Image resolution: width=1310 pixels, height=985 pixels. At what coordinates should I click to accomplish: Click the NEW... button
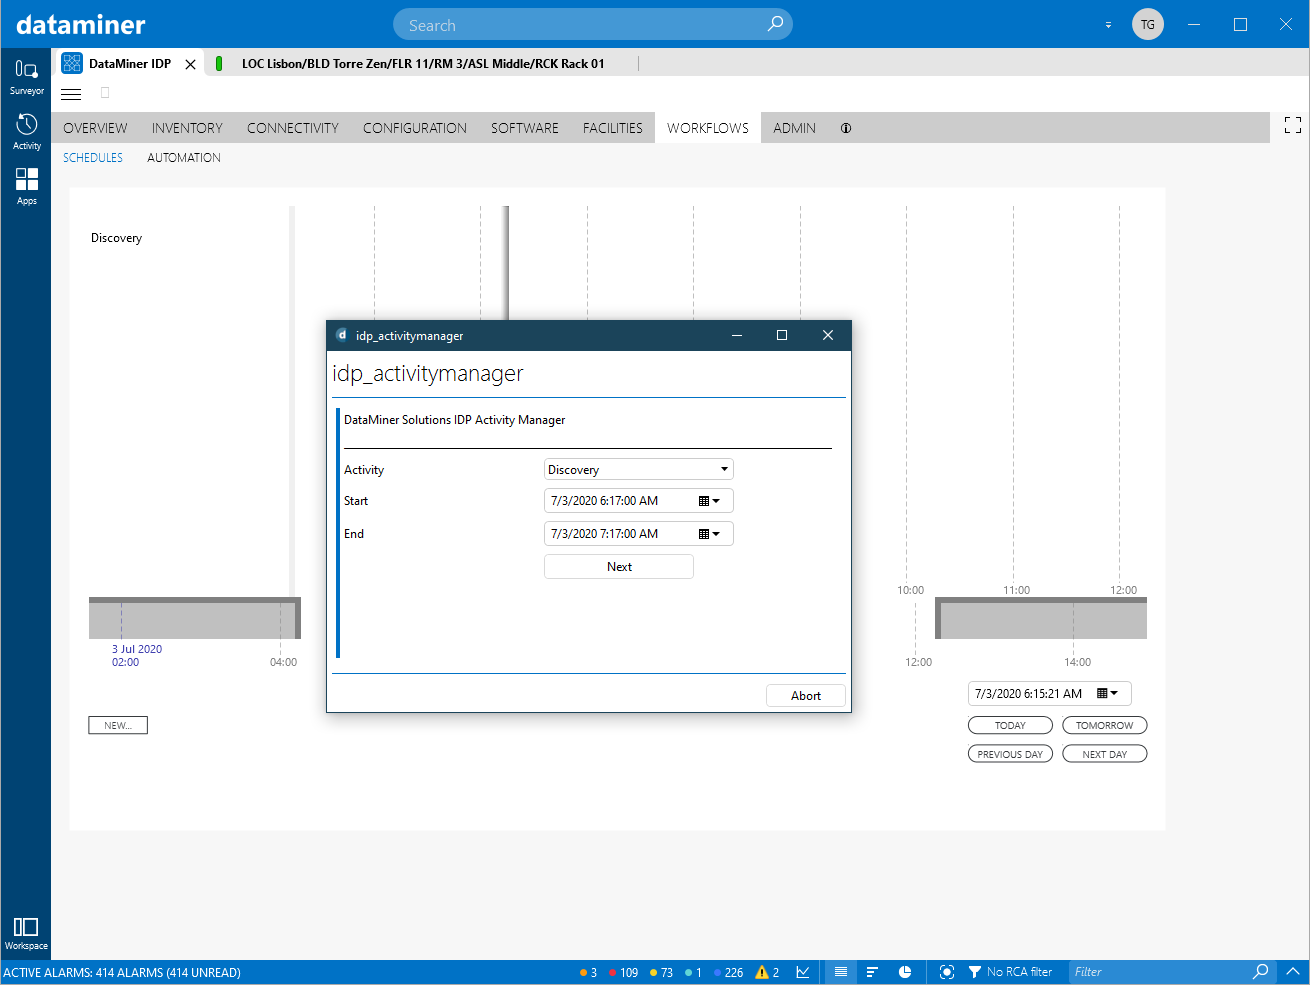point(118,725)
